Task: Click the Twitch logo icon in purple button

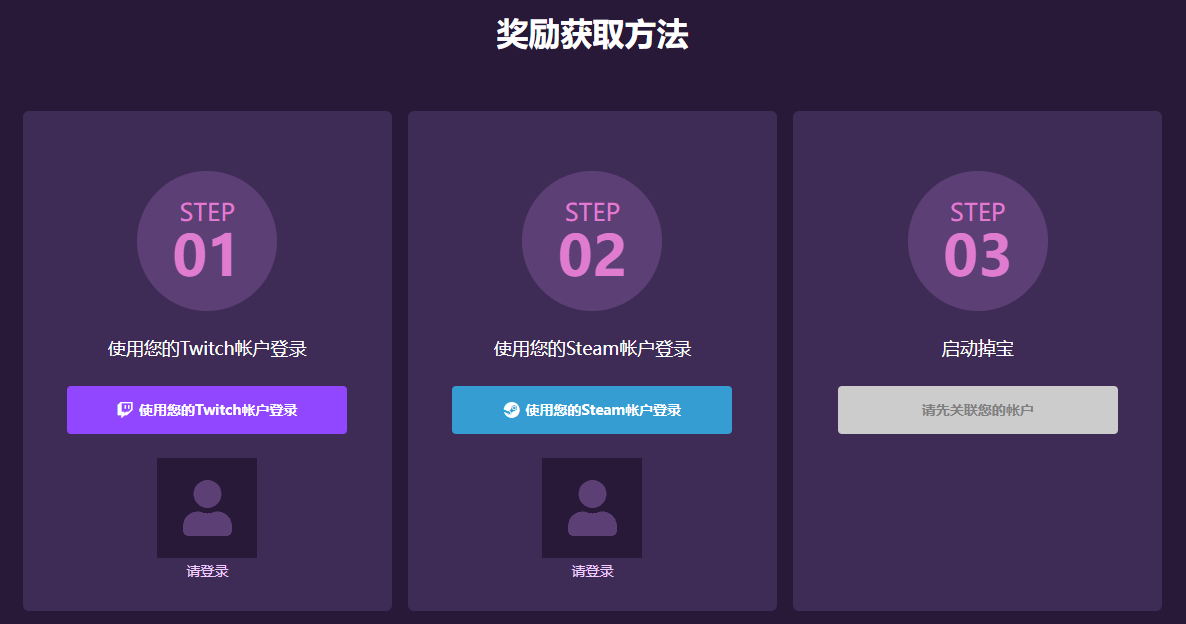Action: click(125, 410)
